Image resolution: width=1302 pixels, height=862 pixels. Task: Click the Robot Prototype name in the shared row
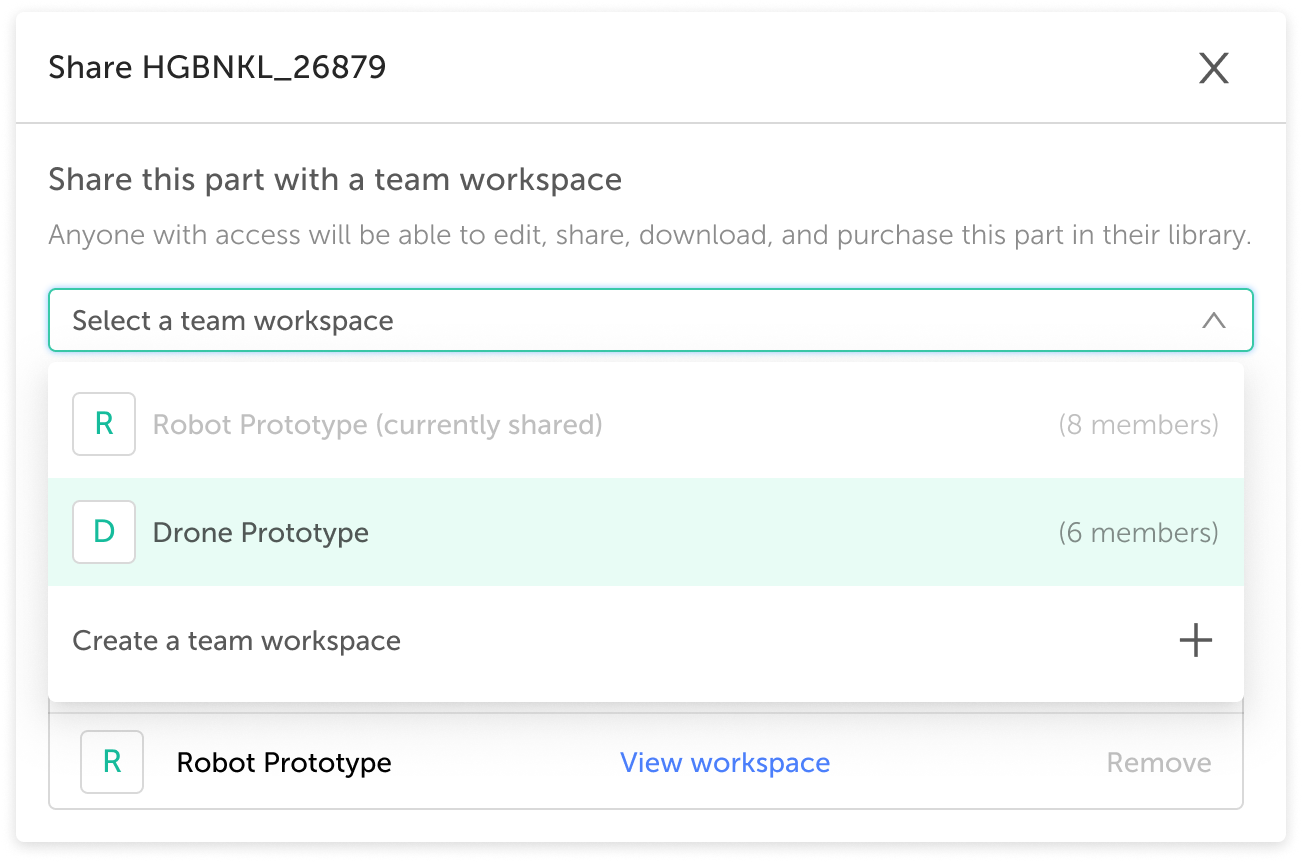pyautogui.click(x=284, y=763)
